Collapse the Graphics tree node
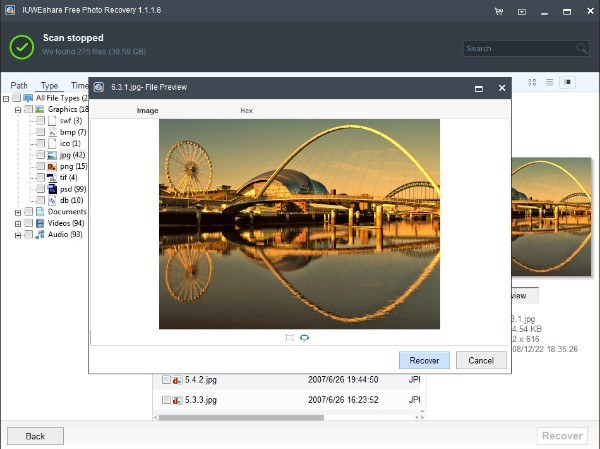600x449 pixels. click(17, 109)
